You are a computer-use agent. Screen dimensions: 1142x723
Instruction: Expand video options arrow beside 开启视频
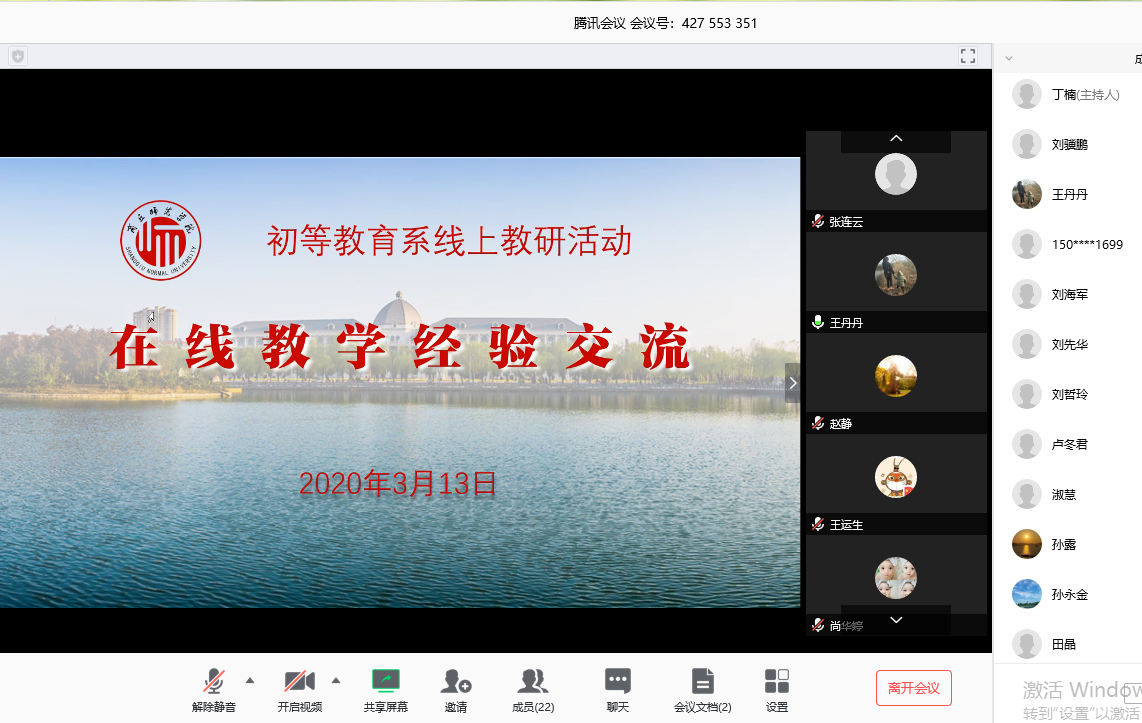(336, 680)
